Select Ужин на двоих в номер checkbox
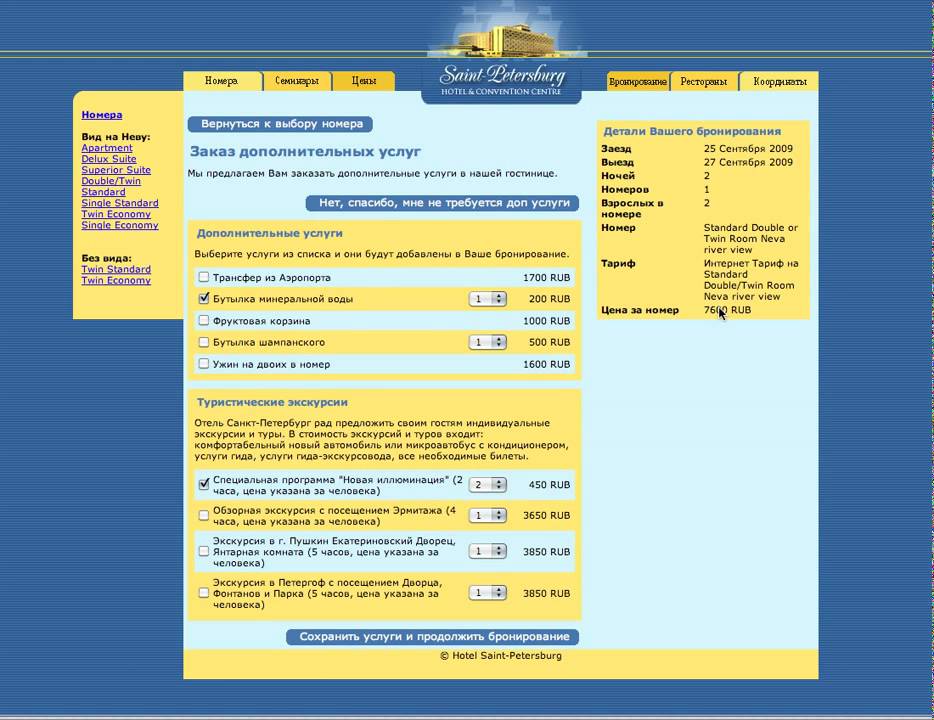 tap(204, 363)
